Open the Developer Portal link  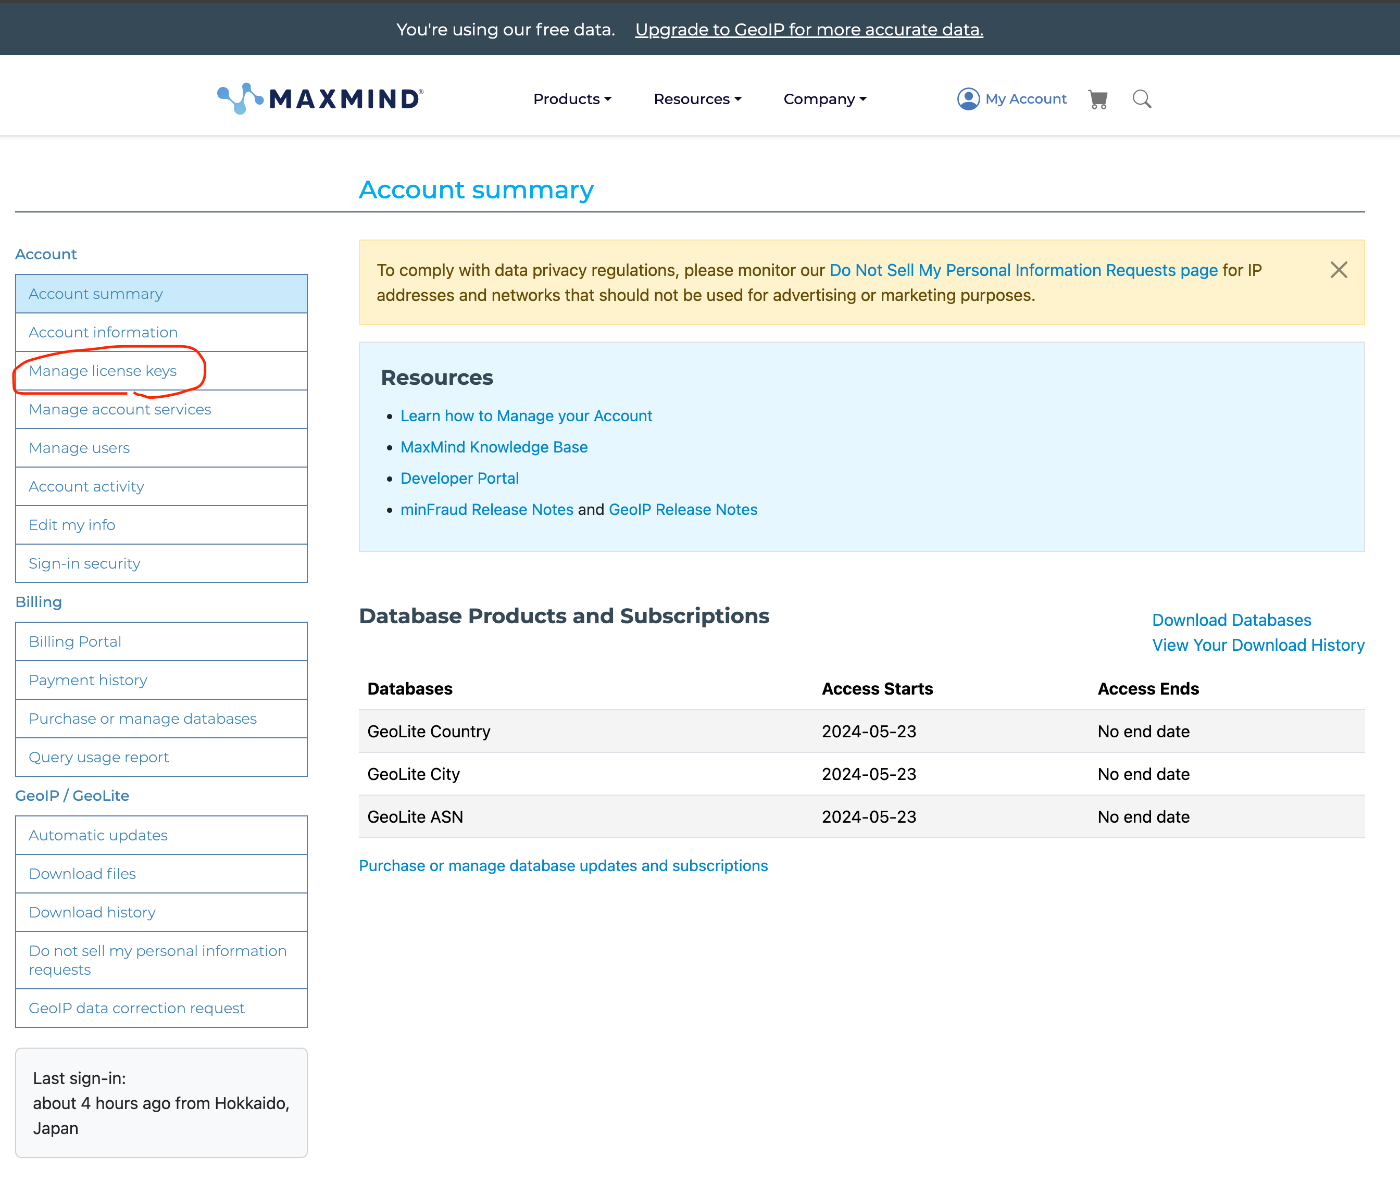point(459,478)
